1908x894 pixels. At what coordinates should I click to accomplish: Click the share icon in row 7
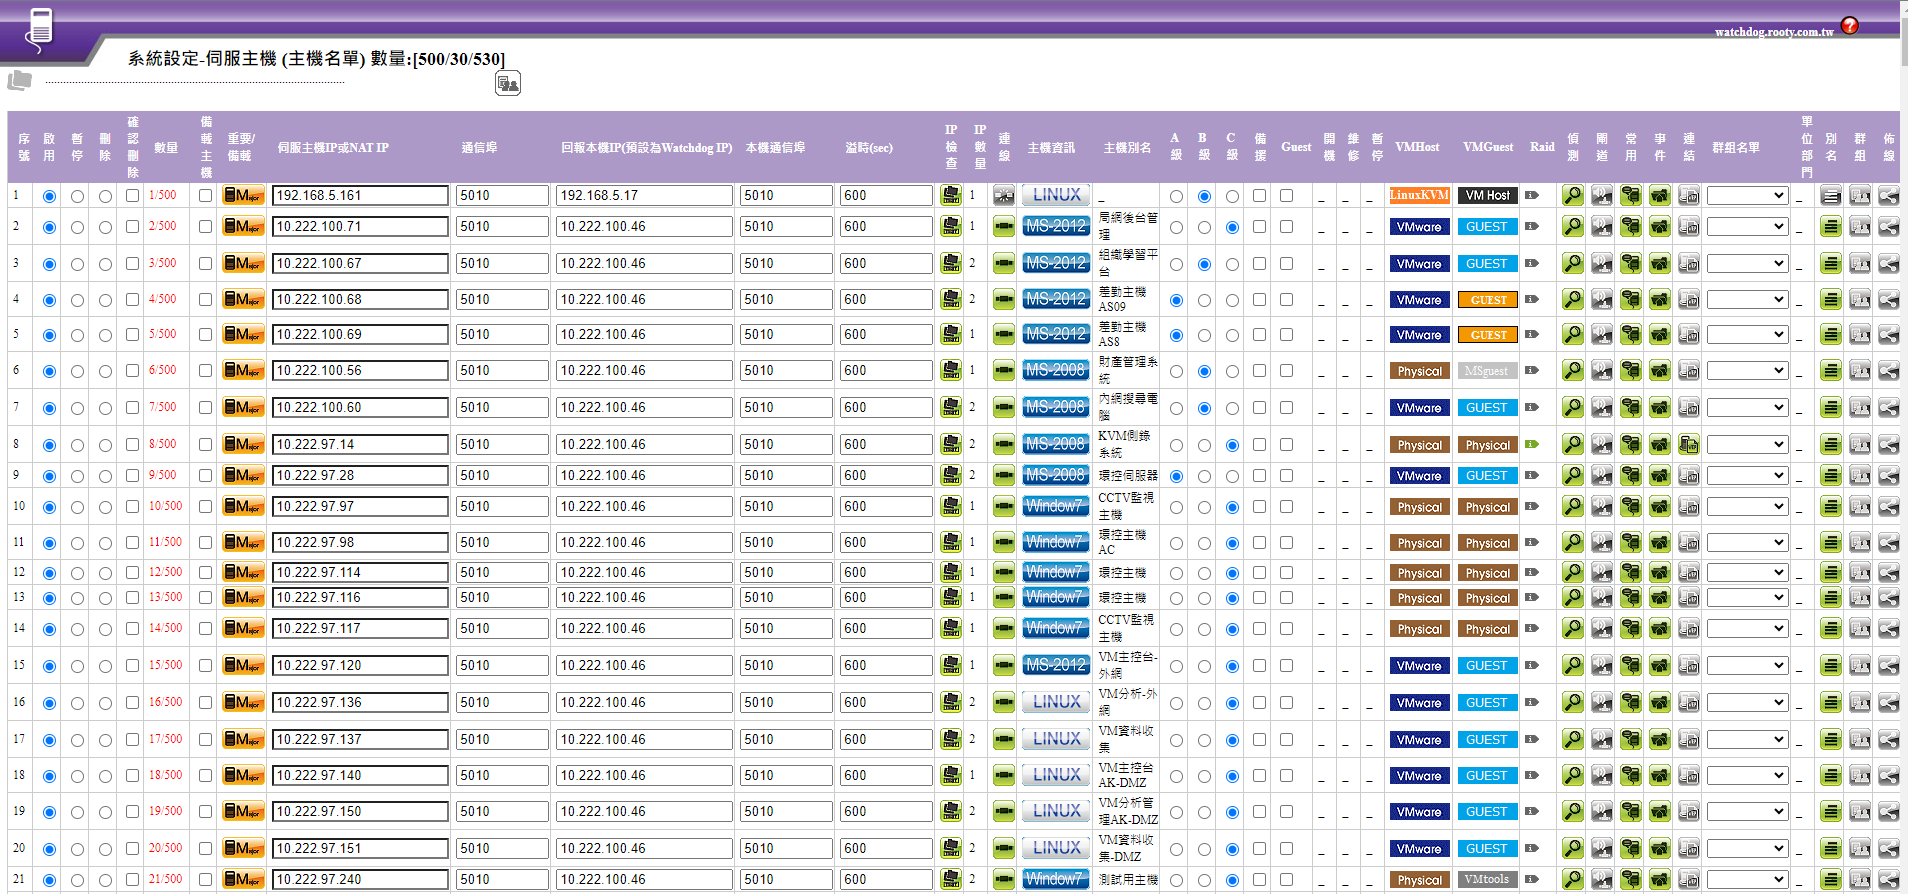click(1888, 408)
